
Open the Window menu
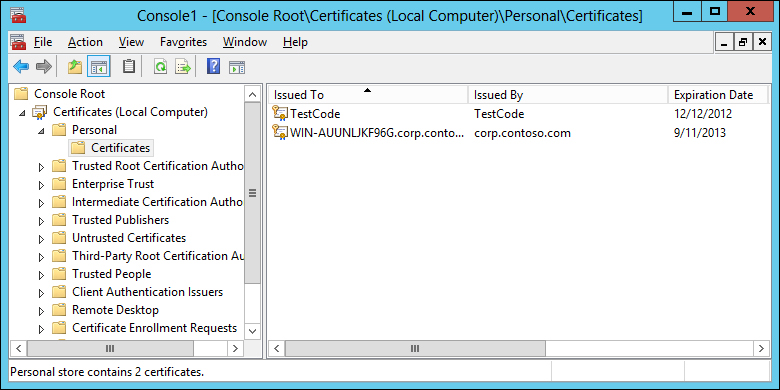click(245, 42)
